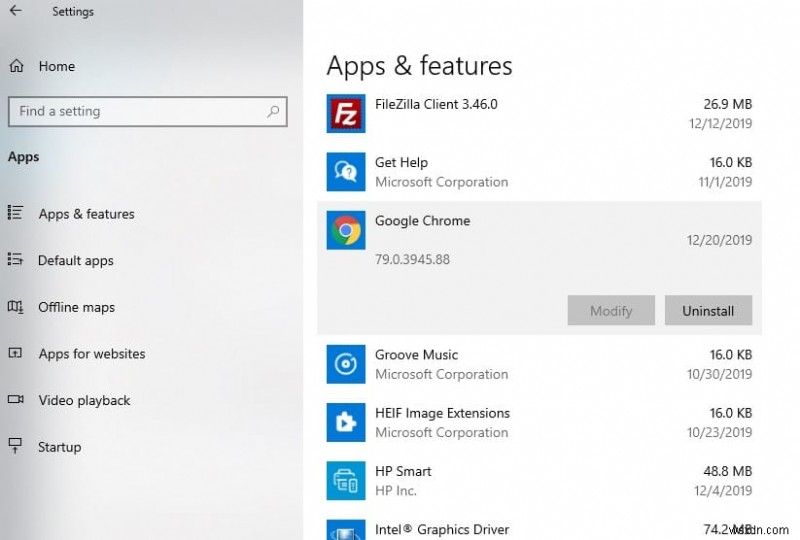This screenshot has width=800, height=540.
Task: Click the HP Smart app icon
Action: click(346, 480)
